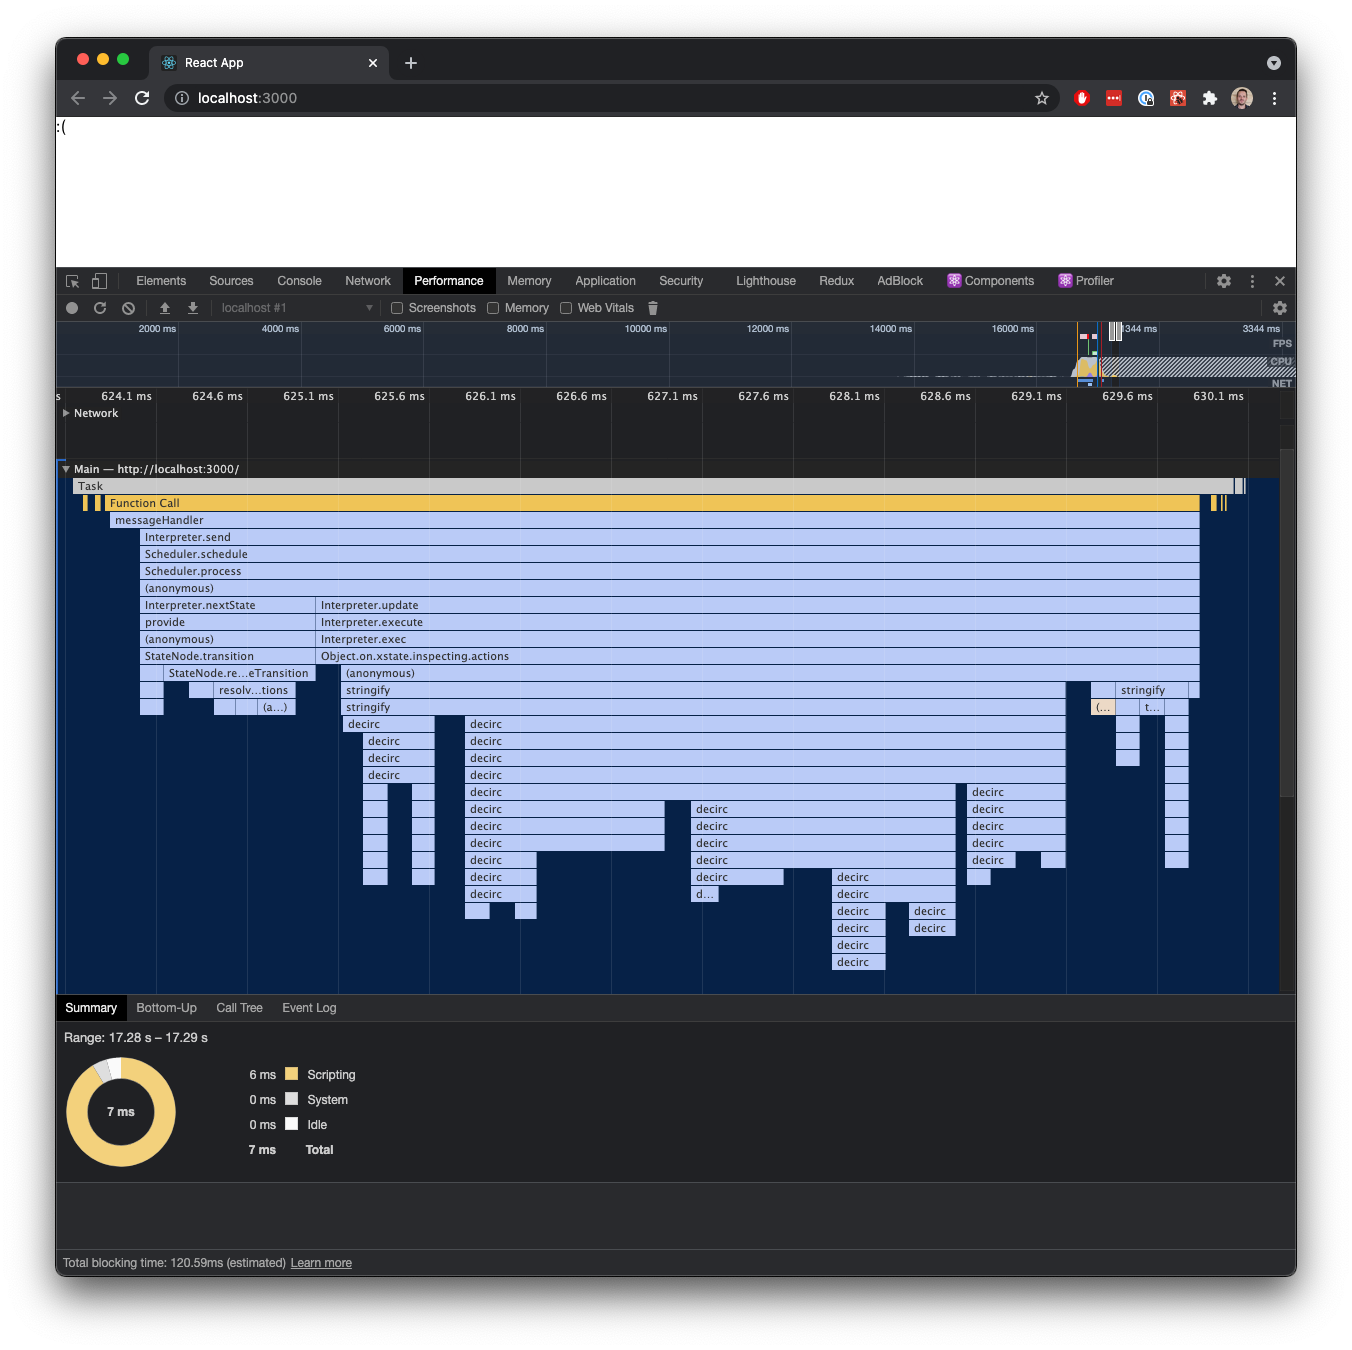
Task: Click the collect garbage trash icon
Action: tap(653, 308)
